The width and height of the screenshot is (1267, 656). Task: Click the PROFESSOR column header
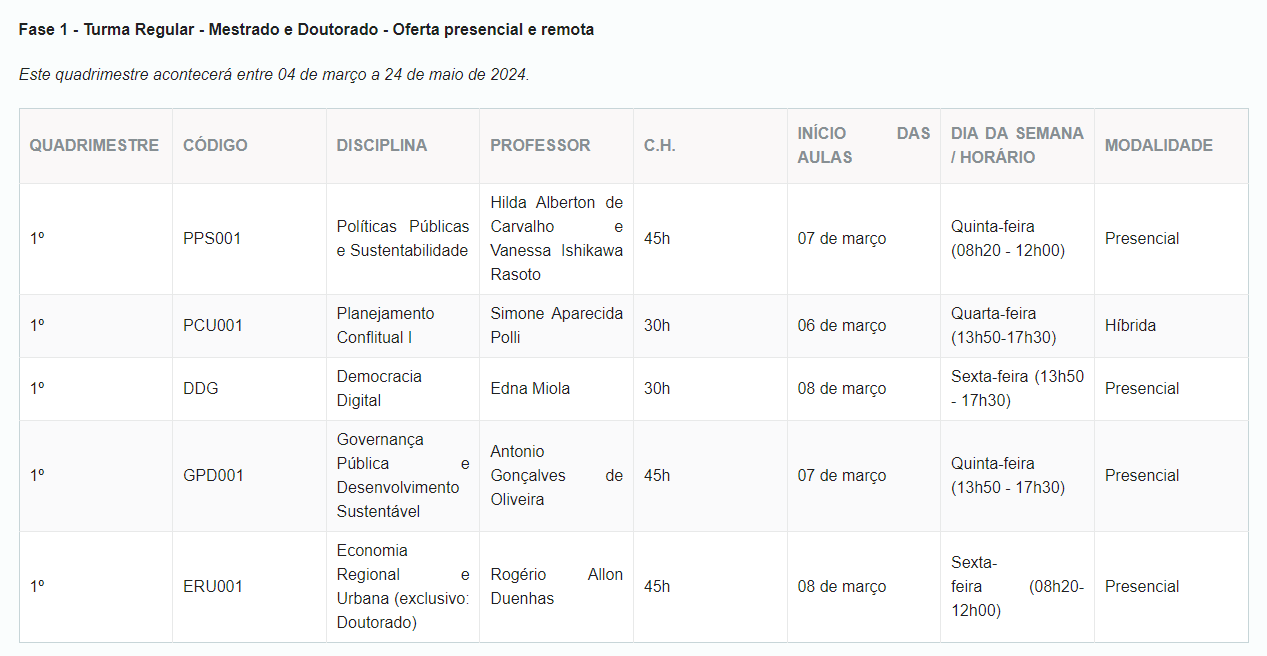(540, 145)
